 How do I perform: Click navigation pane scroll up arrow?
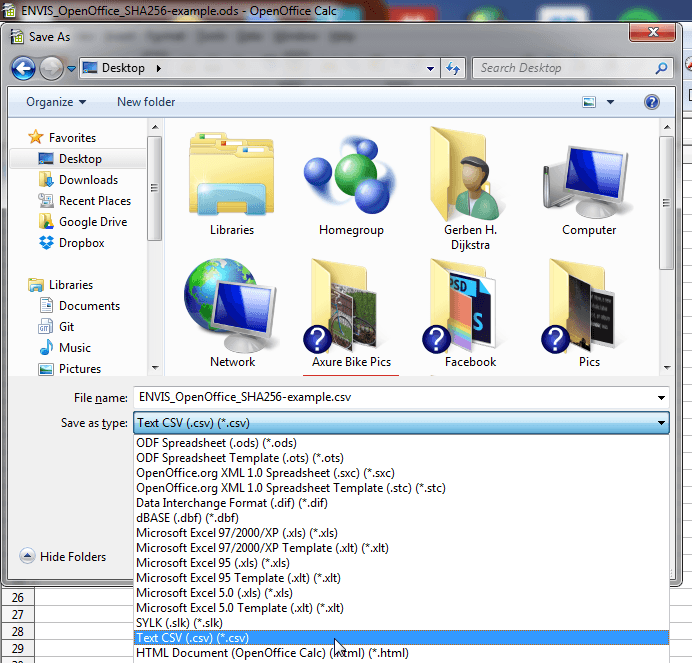(x=154, y=128)
